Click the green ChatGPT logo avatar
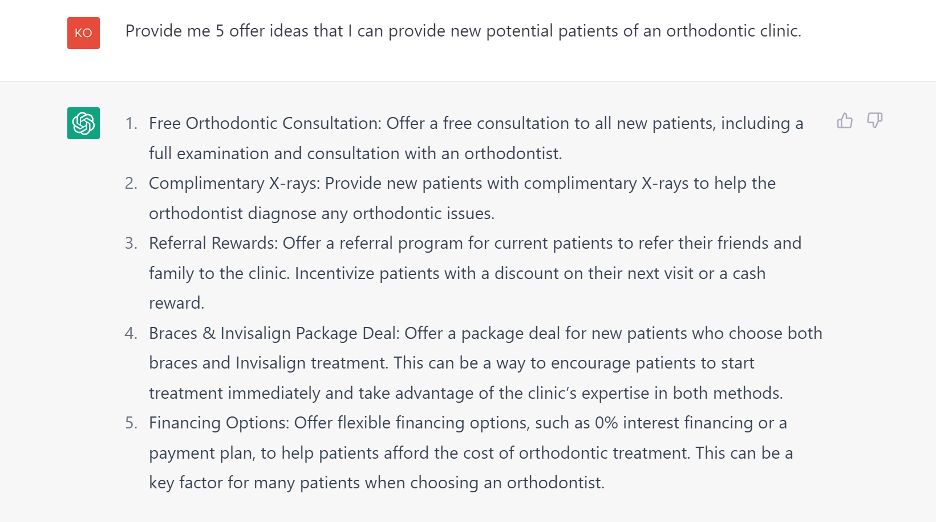The image size is (936, 522). 84,123
